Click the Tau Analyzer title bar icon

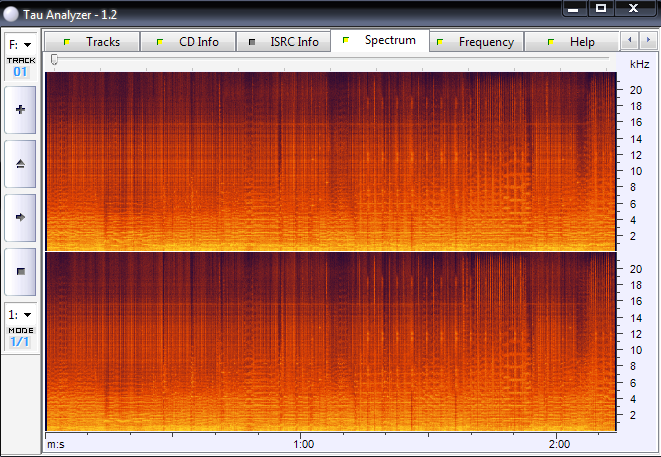tap(11, 14)
